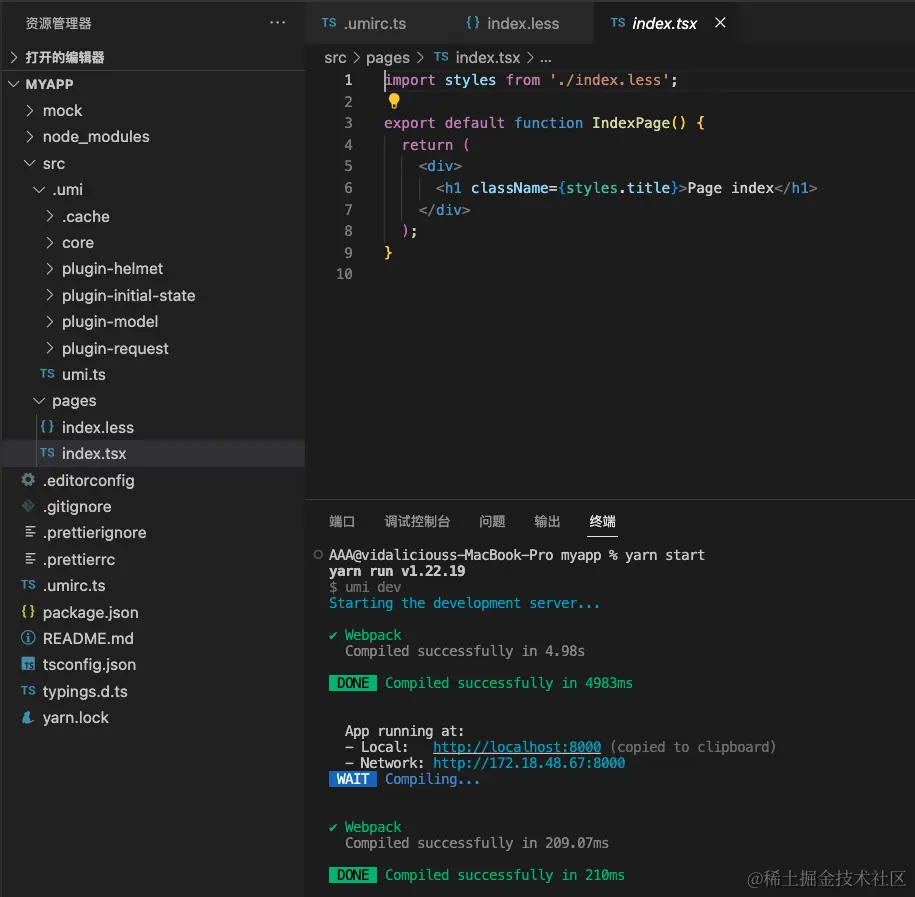The image size is (915, 897).
Task: Open umi.ts in the file tree
Action: (x=83, y=375)
